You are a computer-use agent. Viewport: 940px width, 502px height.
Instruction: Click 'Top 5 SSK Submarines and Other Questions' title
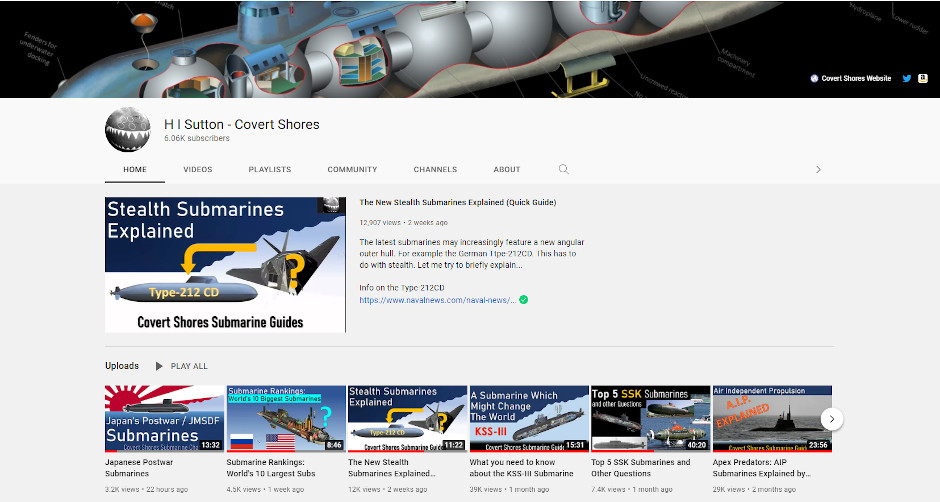click(x=641, y=468)
